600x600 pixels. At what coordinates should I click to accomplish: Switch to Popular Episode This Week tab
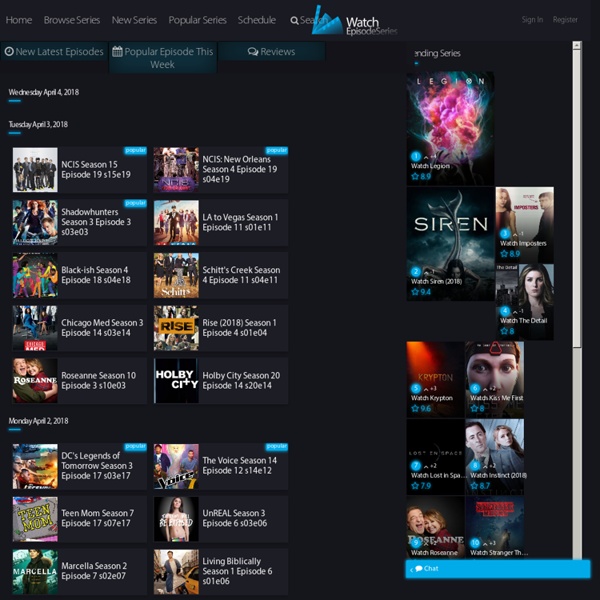[162, 58]
